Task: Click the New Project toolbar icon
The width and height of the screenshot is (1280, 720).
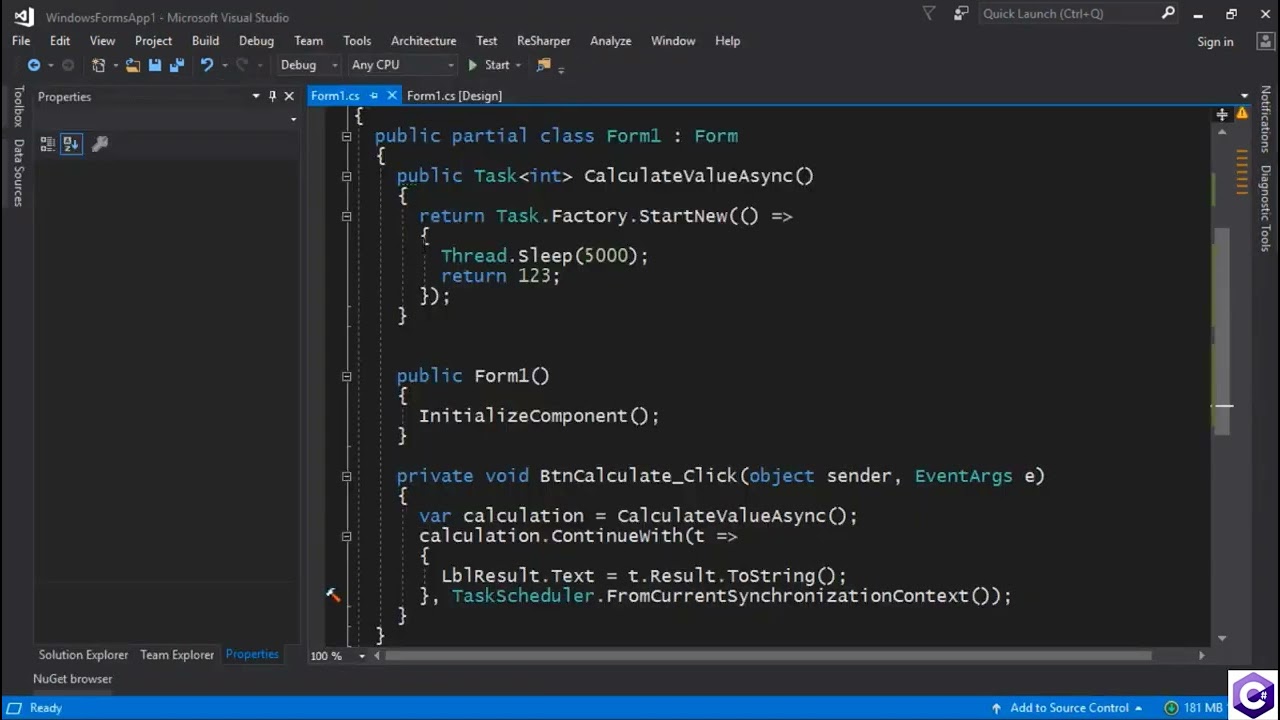Action: point(98,65)
